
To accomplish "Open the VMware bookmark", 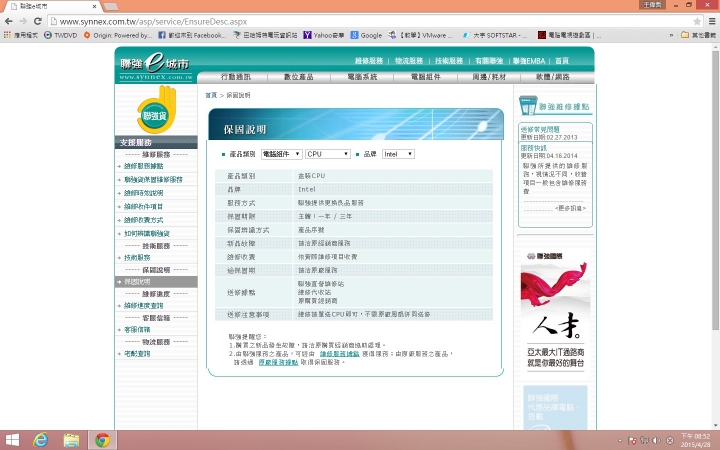I will point(420,35).
